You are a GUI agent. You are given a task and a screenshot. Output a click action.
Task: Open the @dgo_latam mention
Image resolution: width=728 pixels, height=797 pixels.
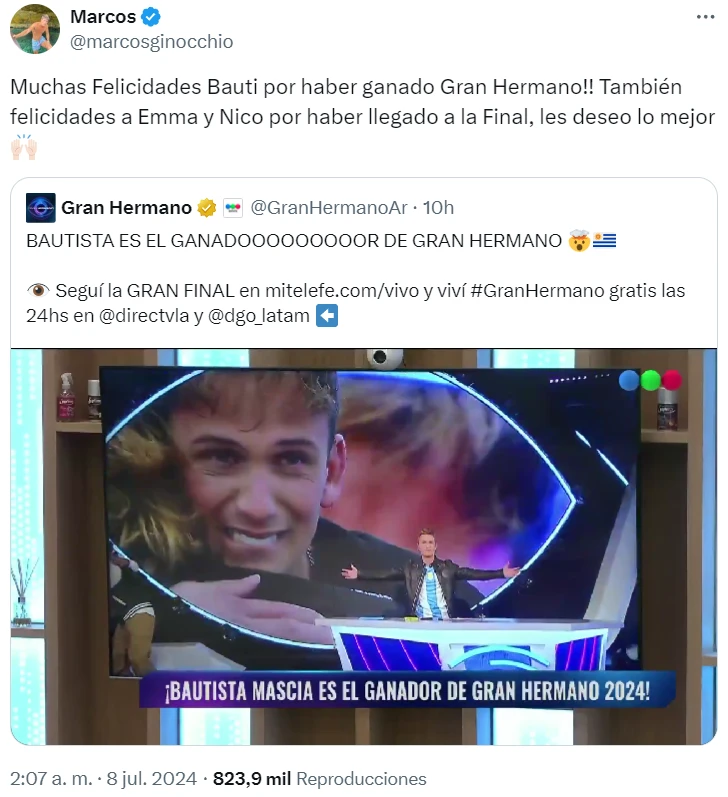click(x=259, y=316)
